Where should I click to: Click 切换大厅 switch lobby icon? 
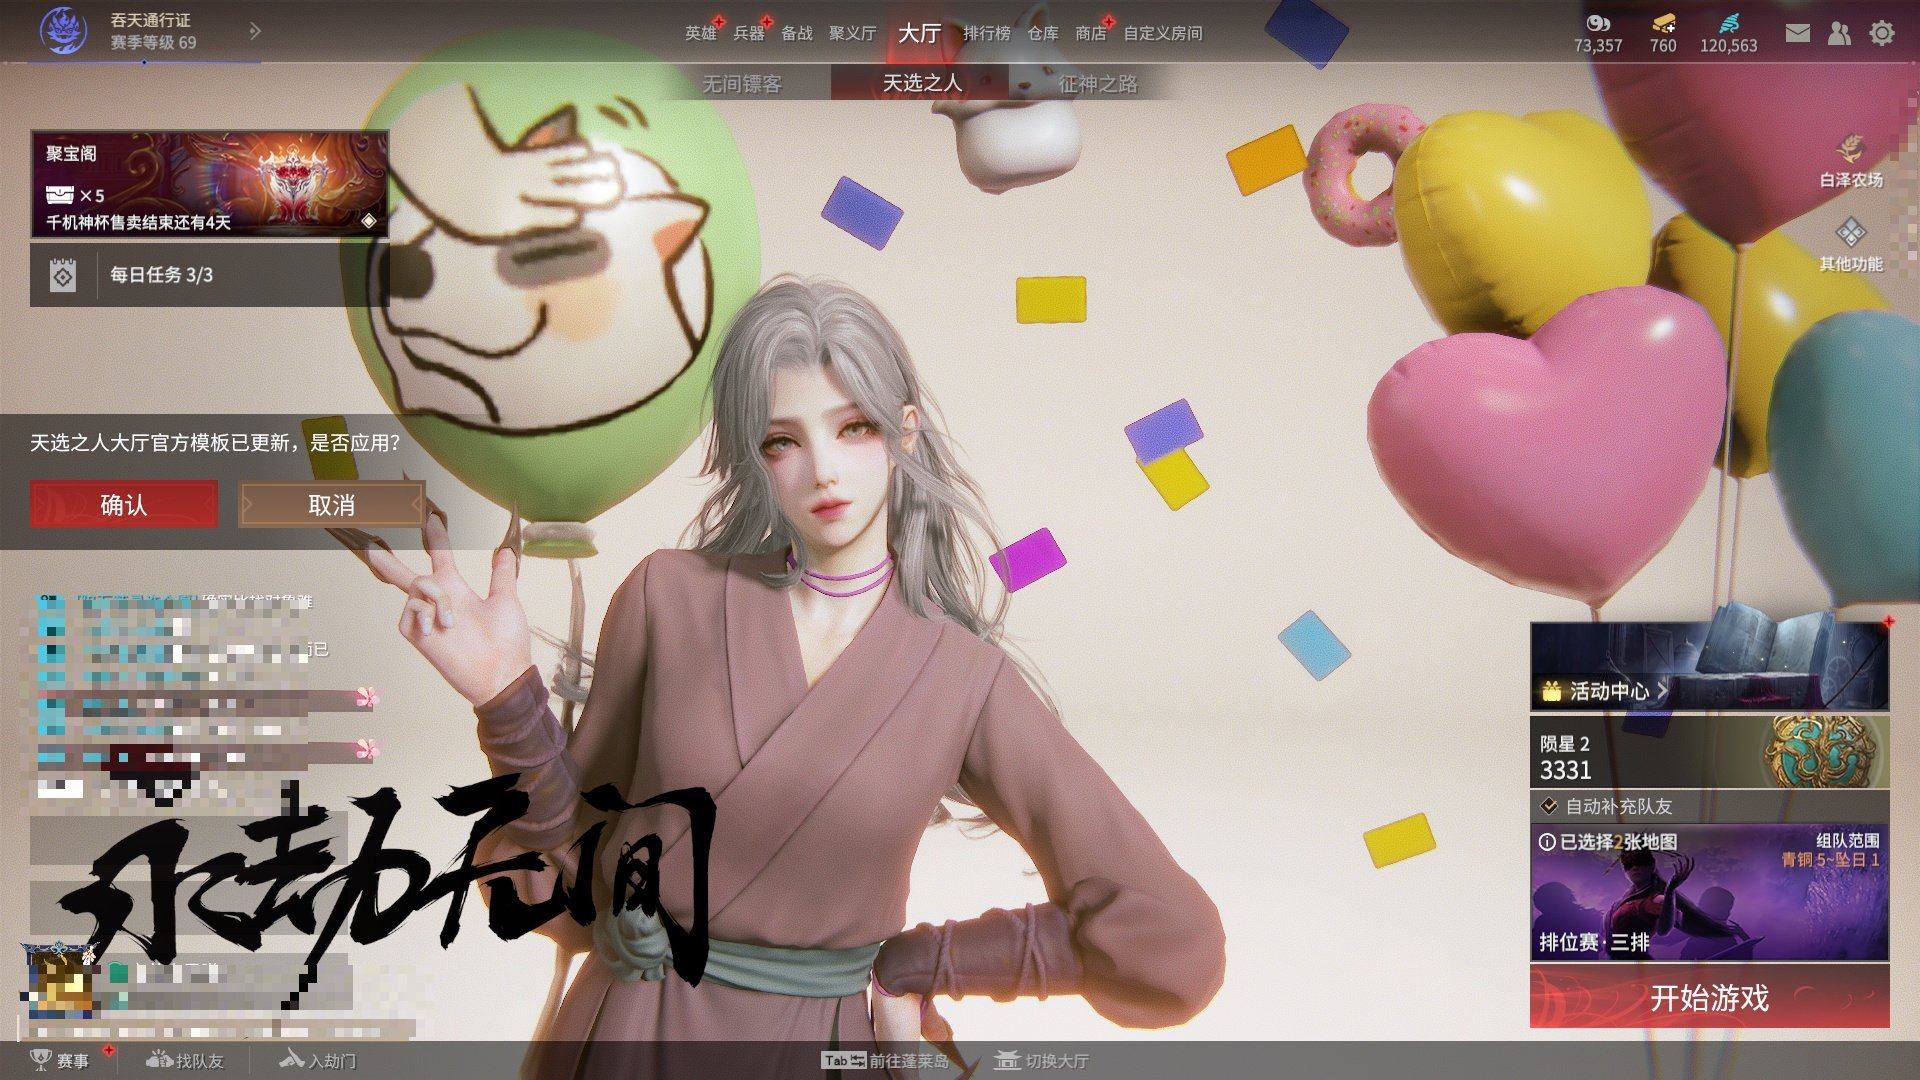1007,1060
